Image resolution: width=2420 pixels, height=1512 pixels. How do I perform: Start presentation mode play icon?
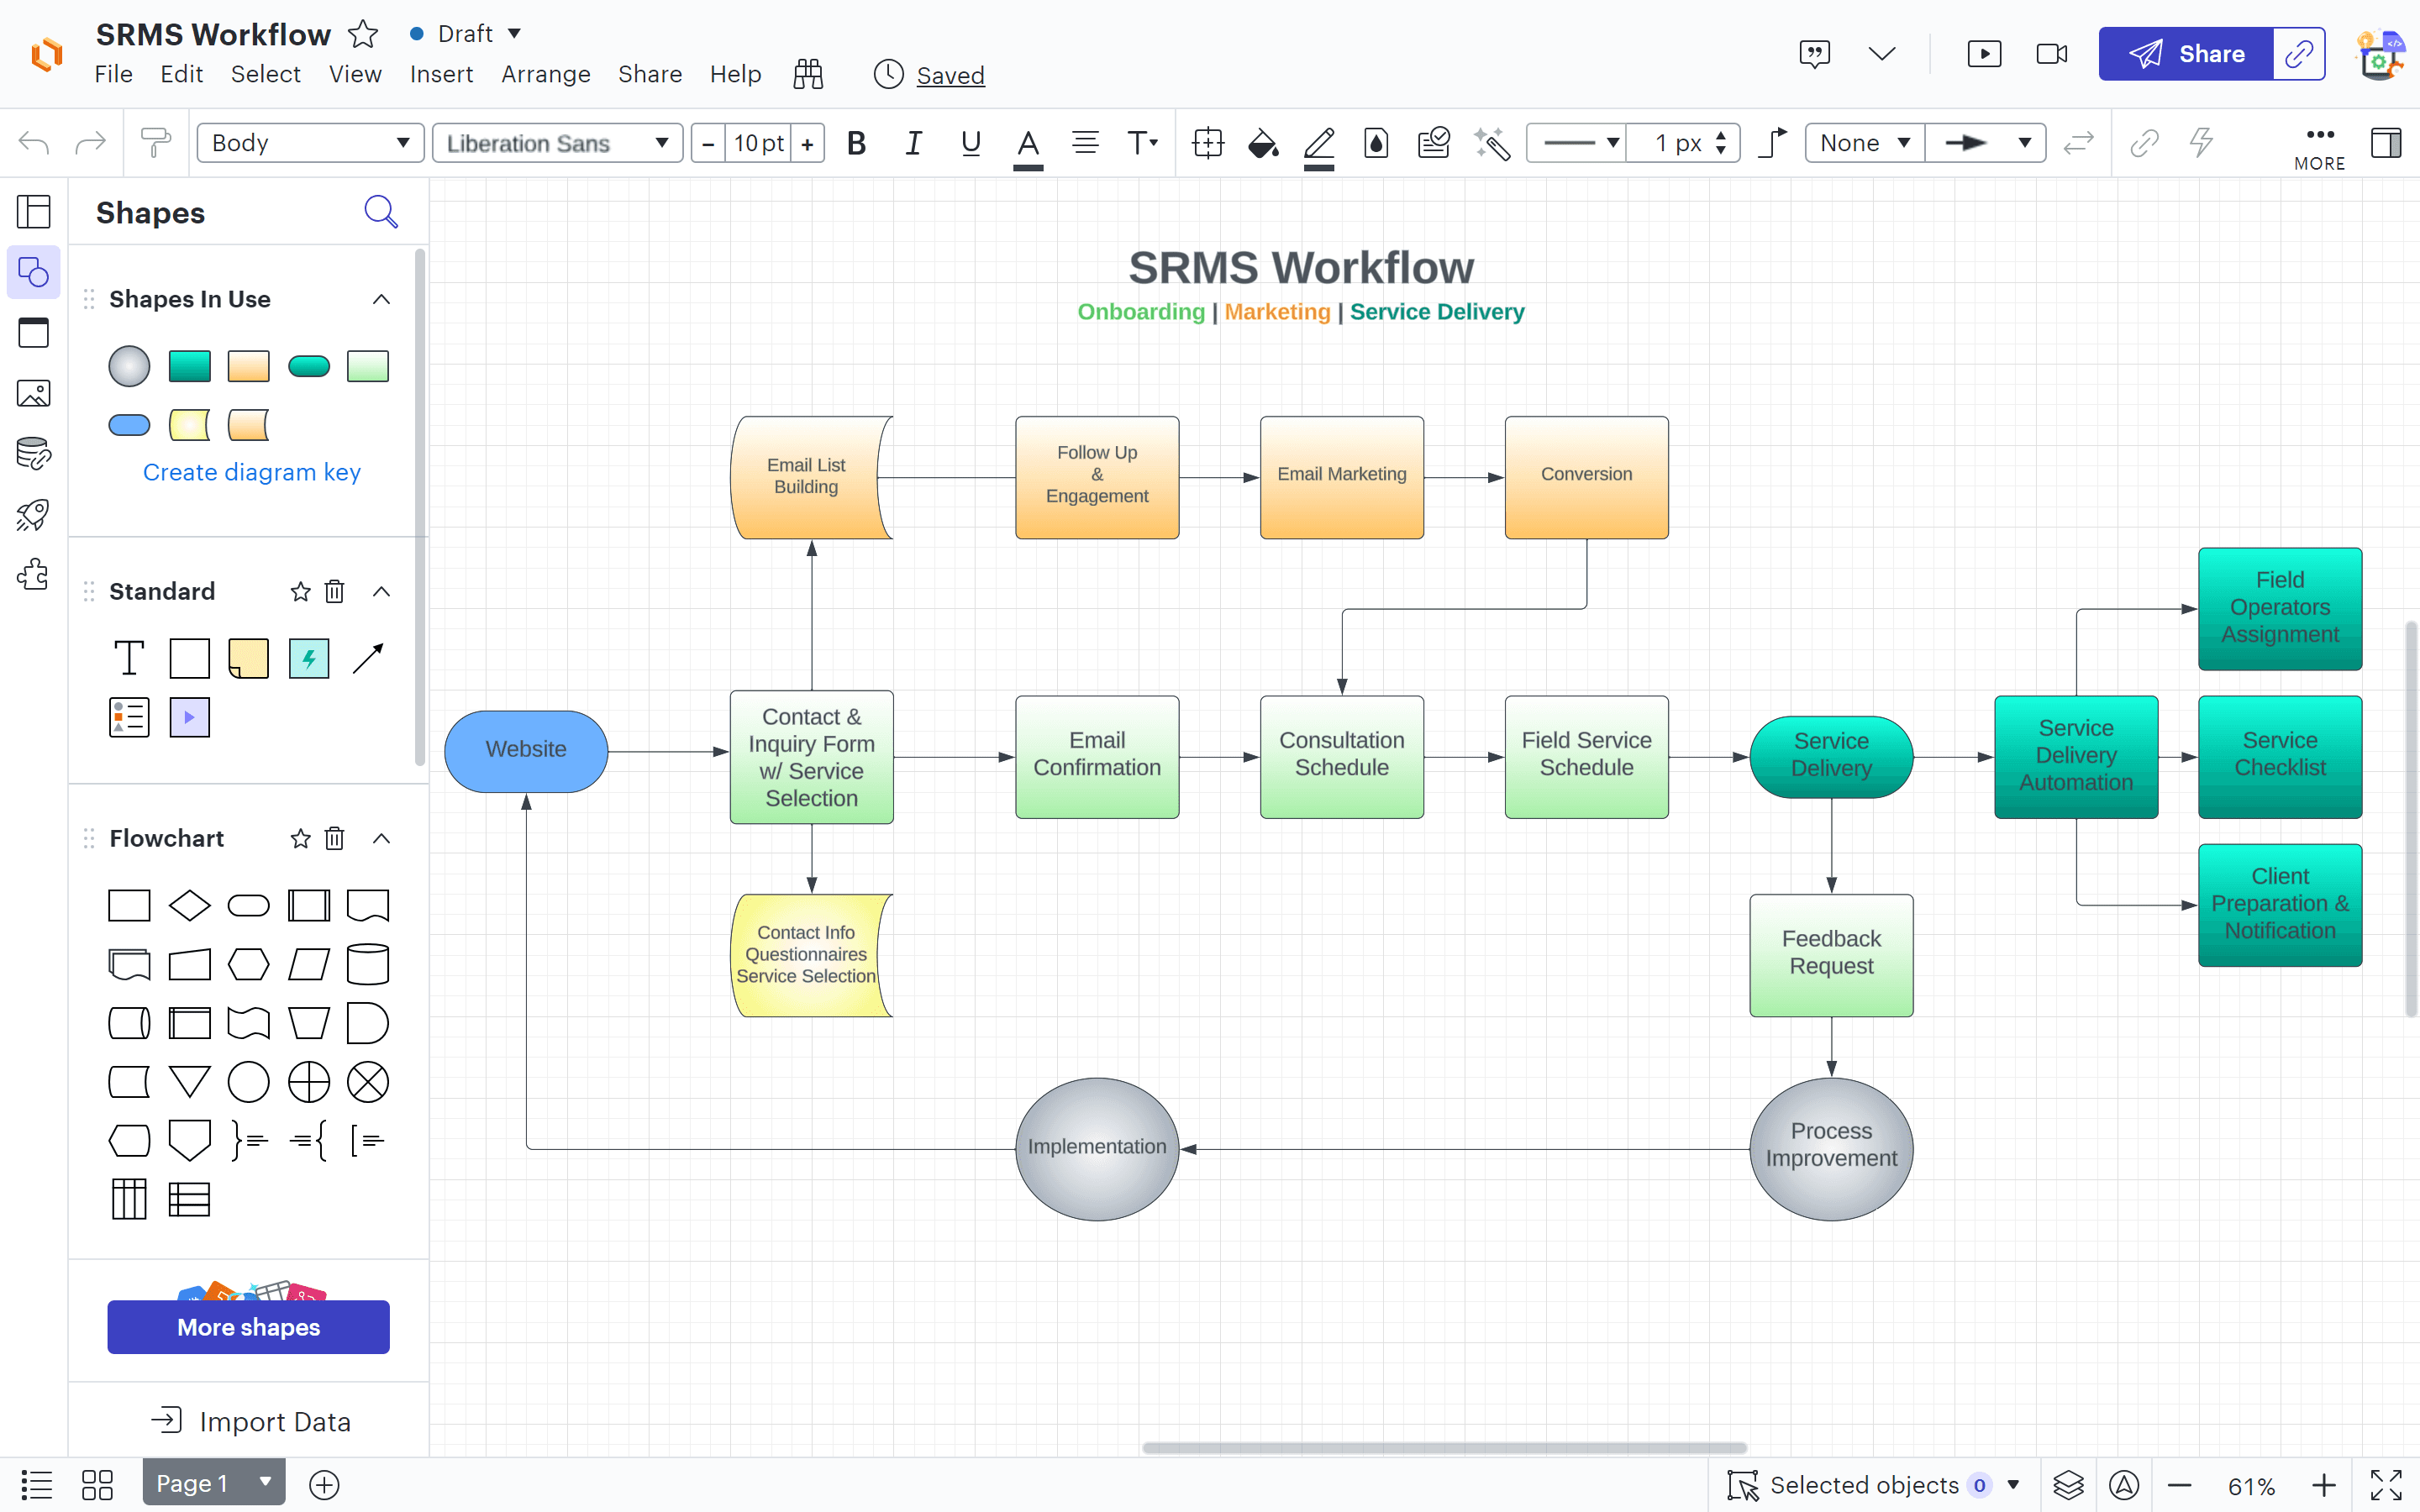click(x=1984, y=53)
